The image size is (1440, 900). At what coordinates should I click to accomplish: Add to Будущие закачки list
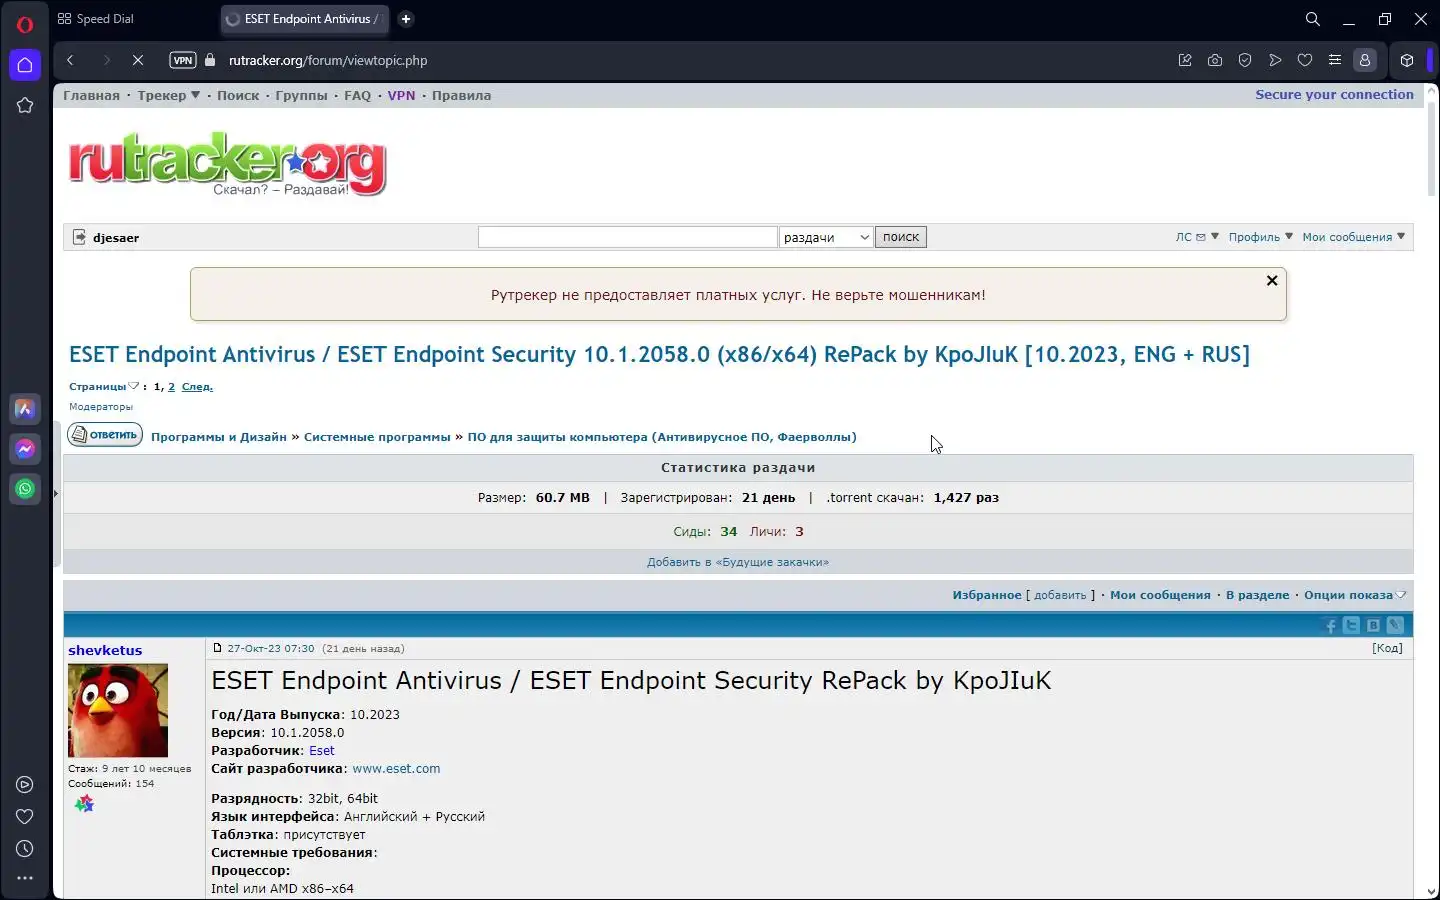tap(738, 562)
